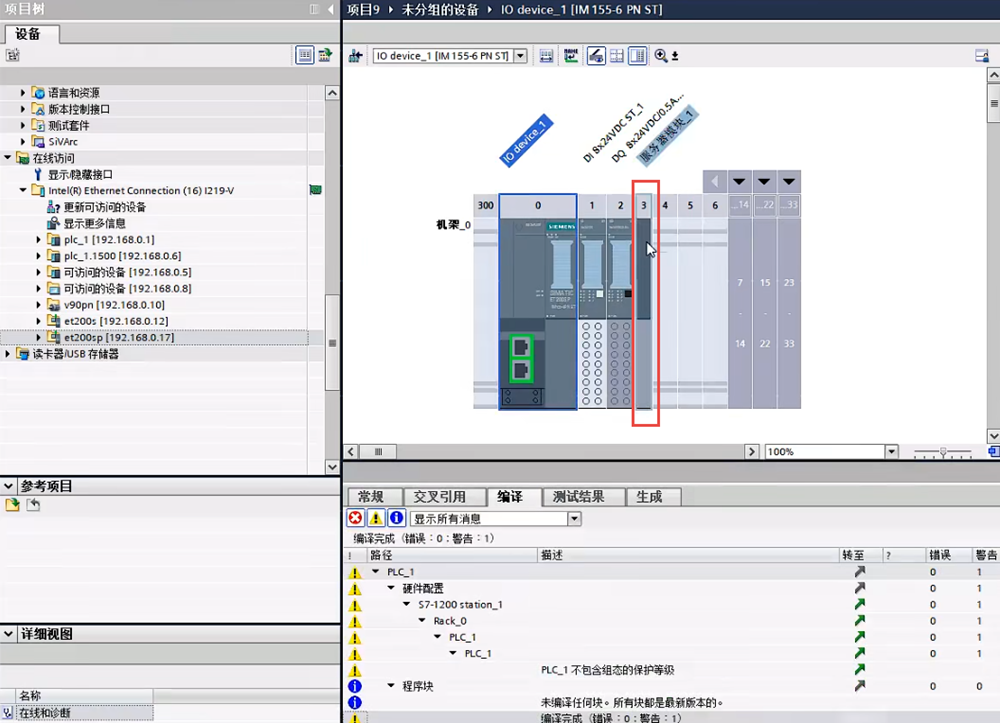This screenshot has height=723, width=1000.
Task: Click the zoom in magnifier icon
Action: pyautogui.click(x=661, y=56)
